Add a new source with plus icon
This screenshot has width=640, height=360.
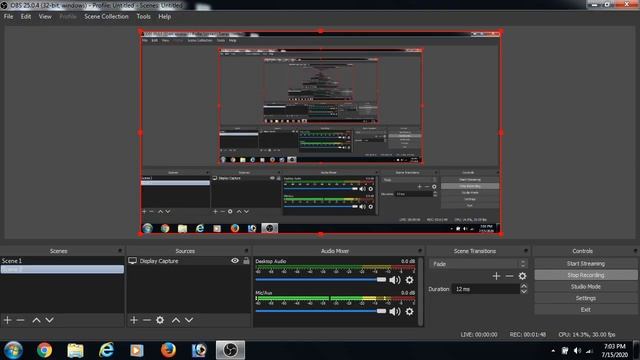(x=134, y=320)
